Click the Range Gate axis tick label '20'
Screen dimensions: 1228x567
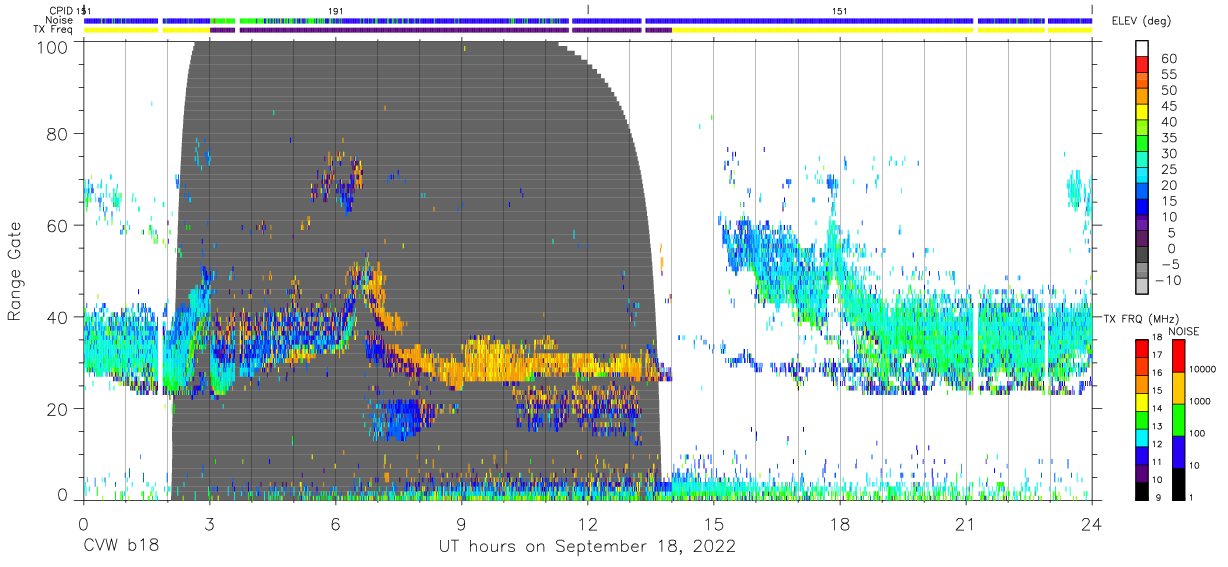click(57, 409)
